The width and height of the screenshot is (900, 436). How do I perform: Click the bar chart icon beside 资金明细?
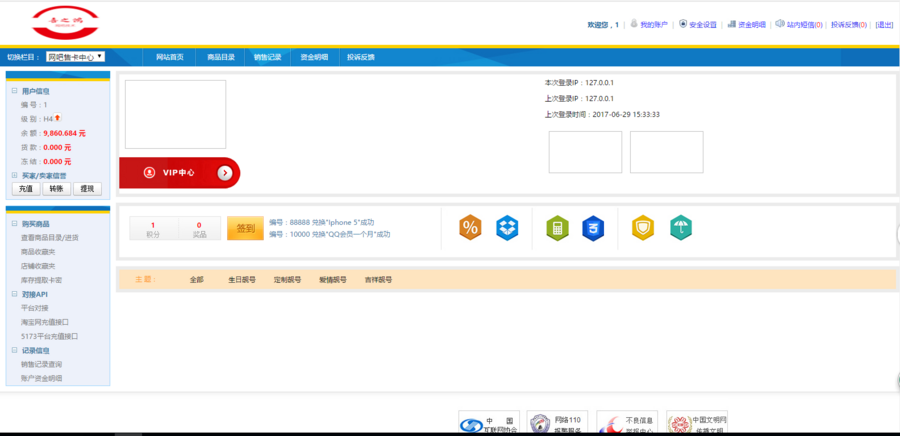click(x=731, y=24)
